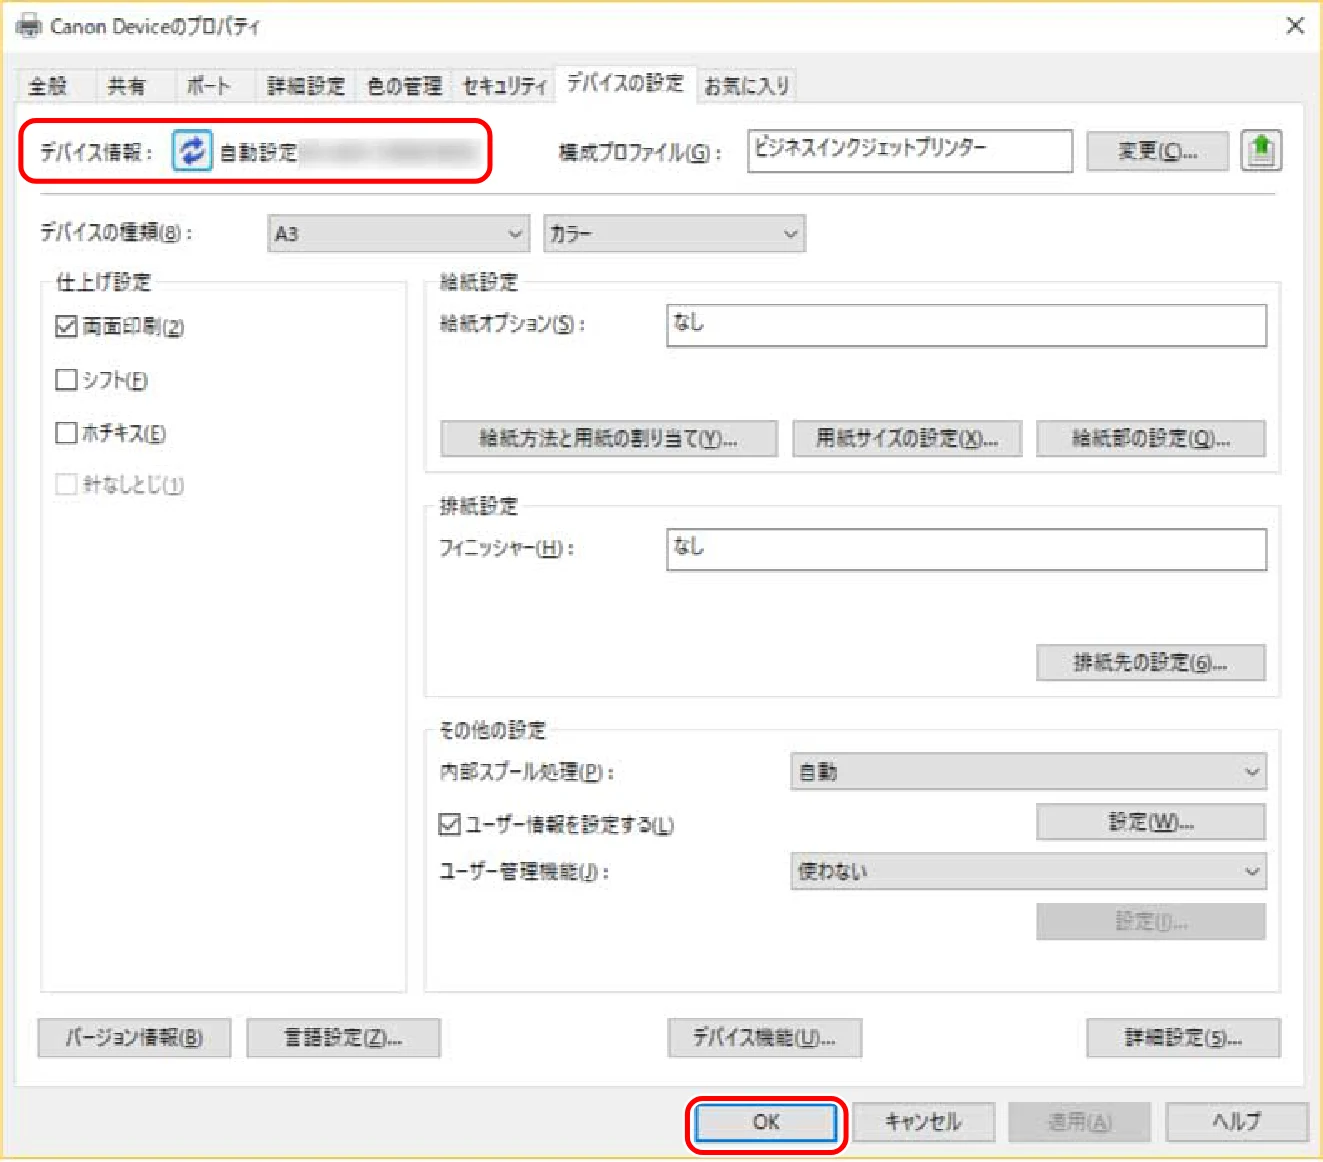Open the A3 device type dropdown
The width and height of the screenshot is (1323, 1162).
click(x=398, y=233)
